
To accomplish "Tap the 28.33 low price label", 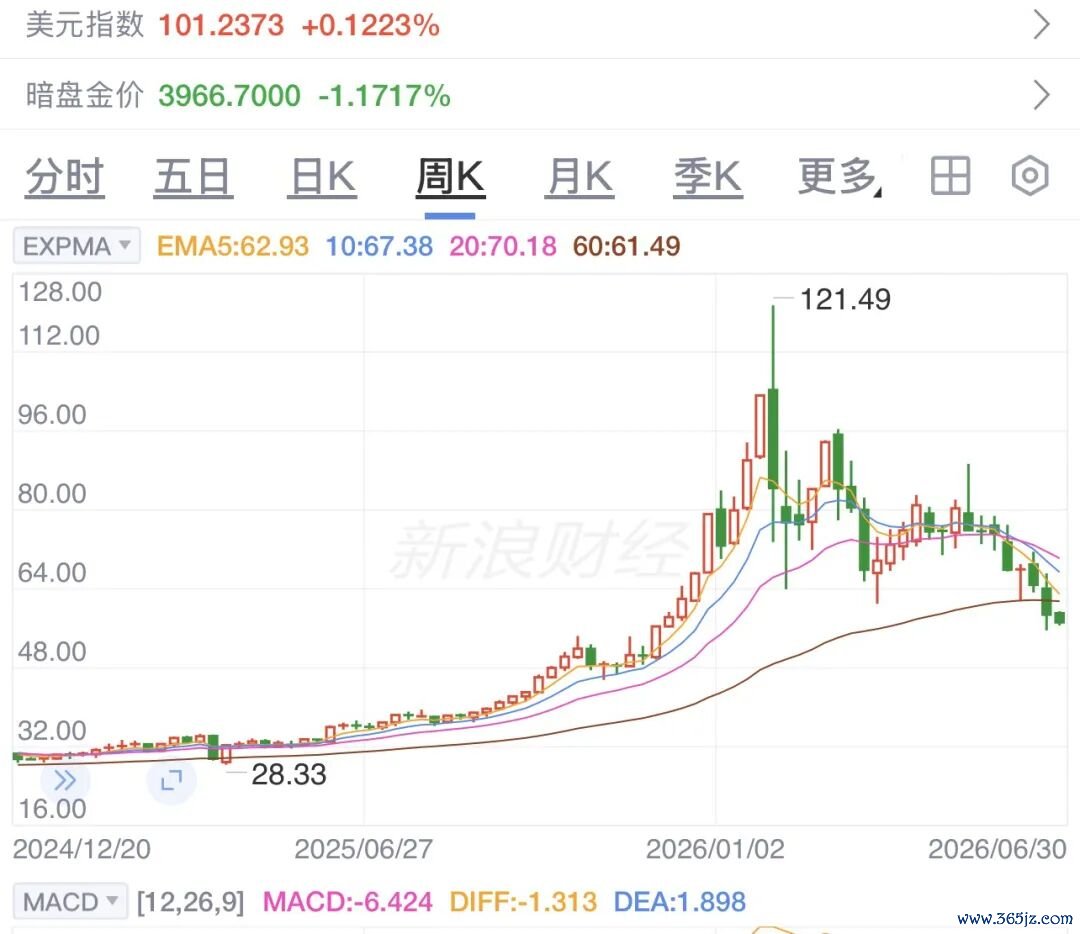I will point(289,774).
